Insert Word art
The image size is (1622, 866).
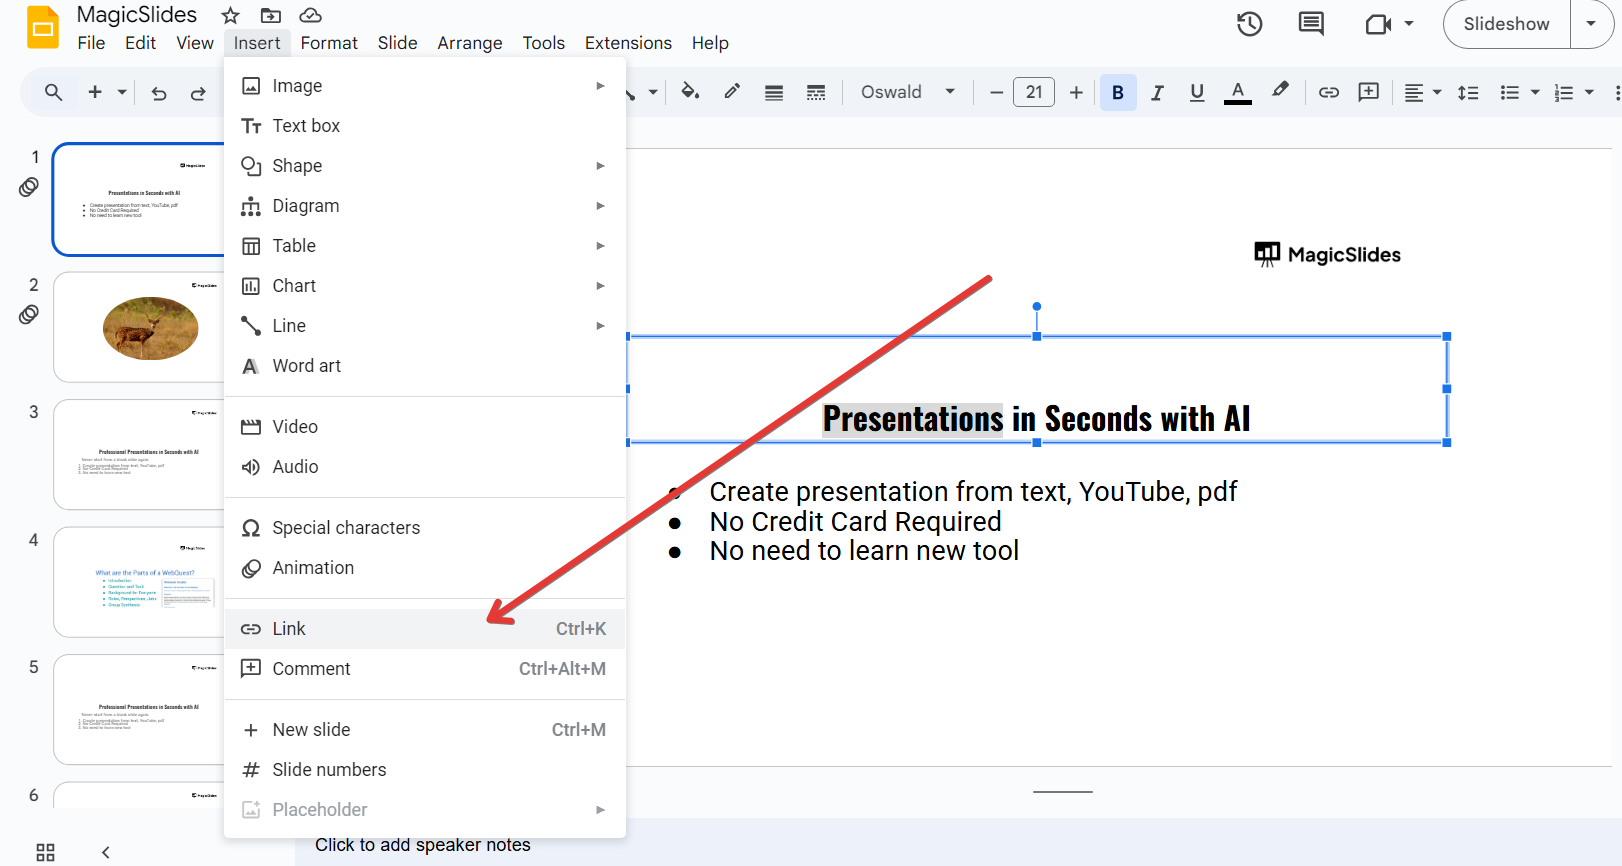pos(425,366)
